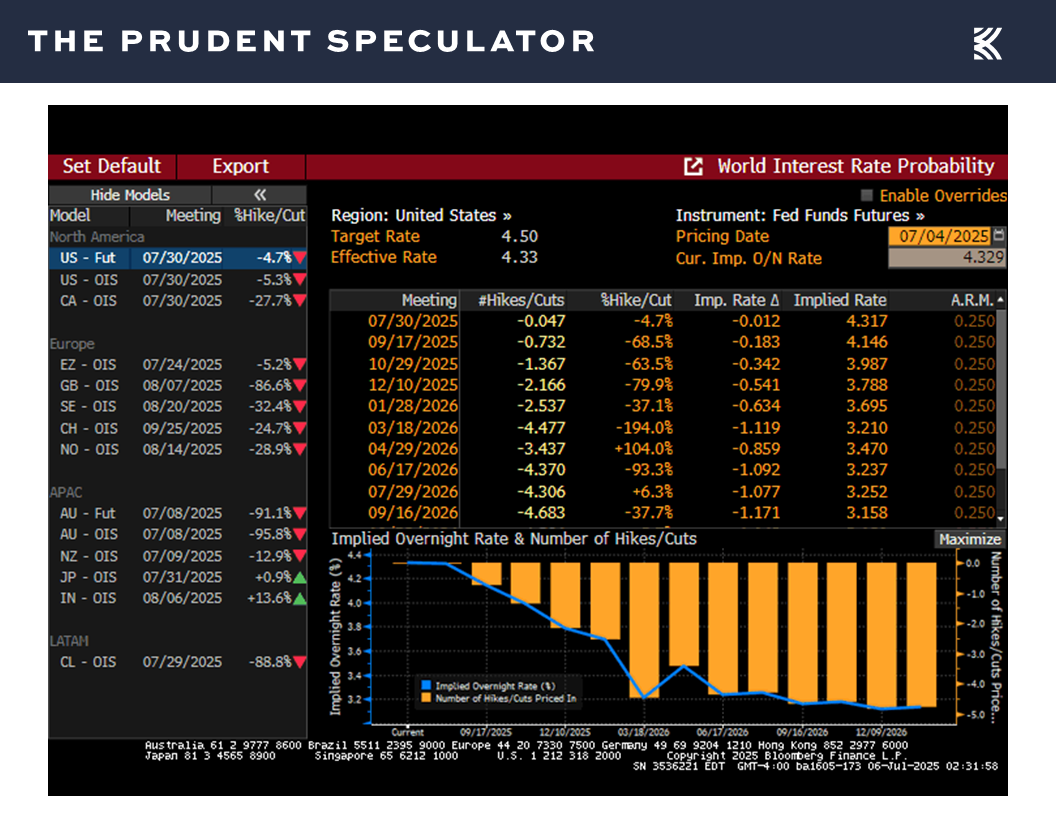Click Hide Models

(x=130, y=195)
